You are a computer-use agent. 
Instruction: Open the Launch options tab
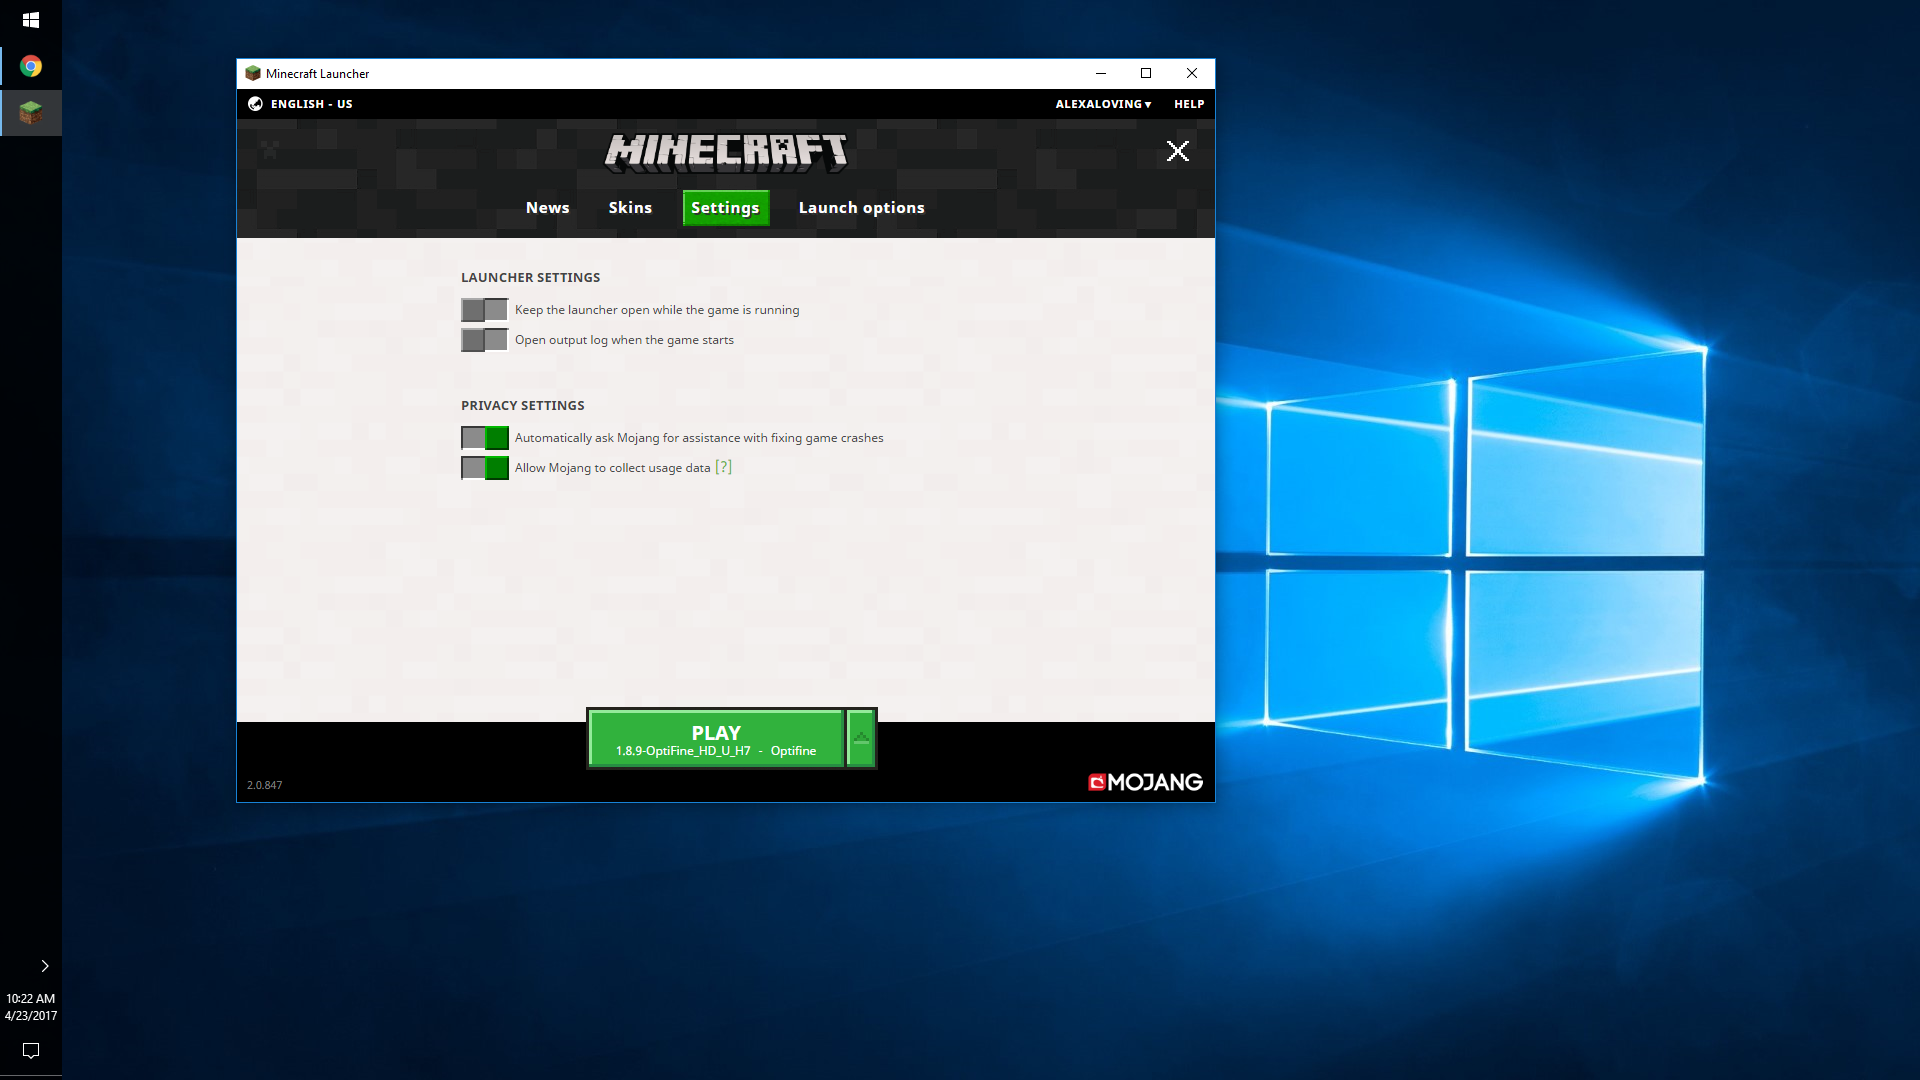click(x=861, y=208)
